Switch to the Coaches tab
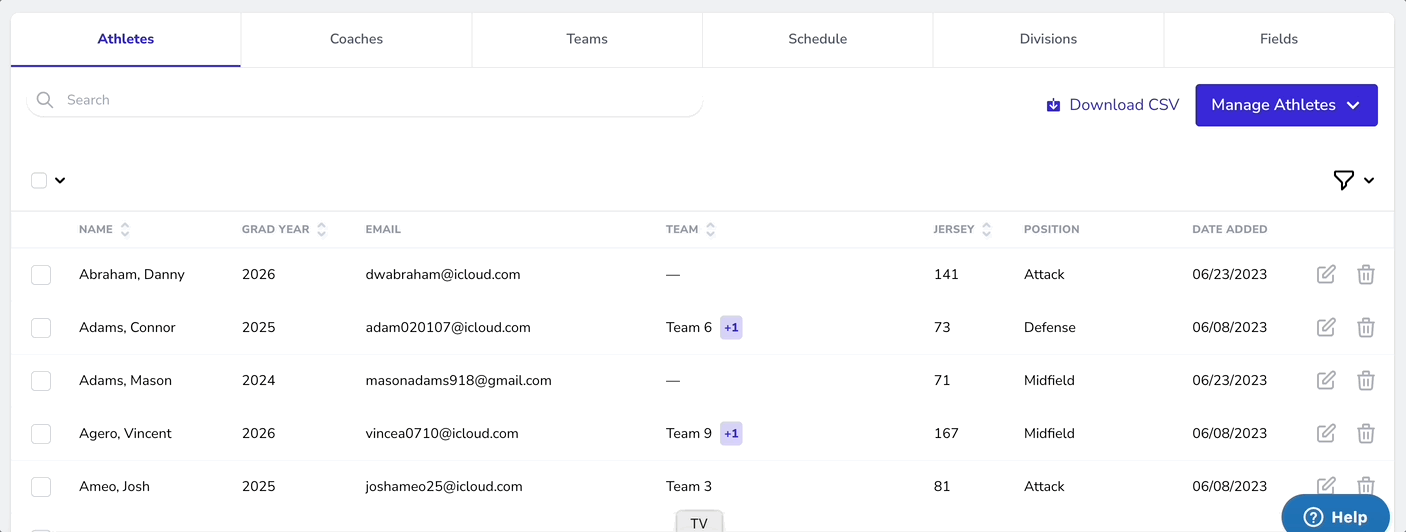Screen dimensions: 1406x532 point(356,39)
